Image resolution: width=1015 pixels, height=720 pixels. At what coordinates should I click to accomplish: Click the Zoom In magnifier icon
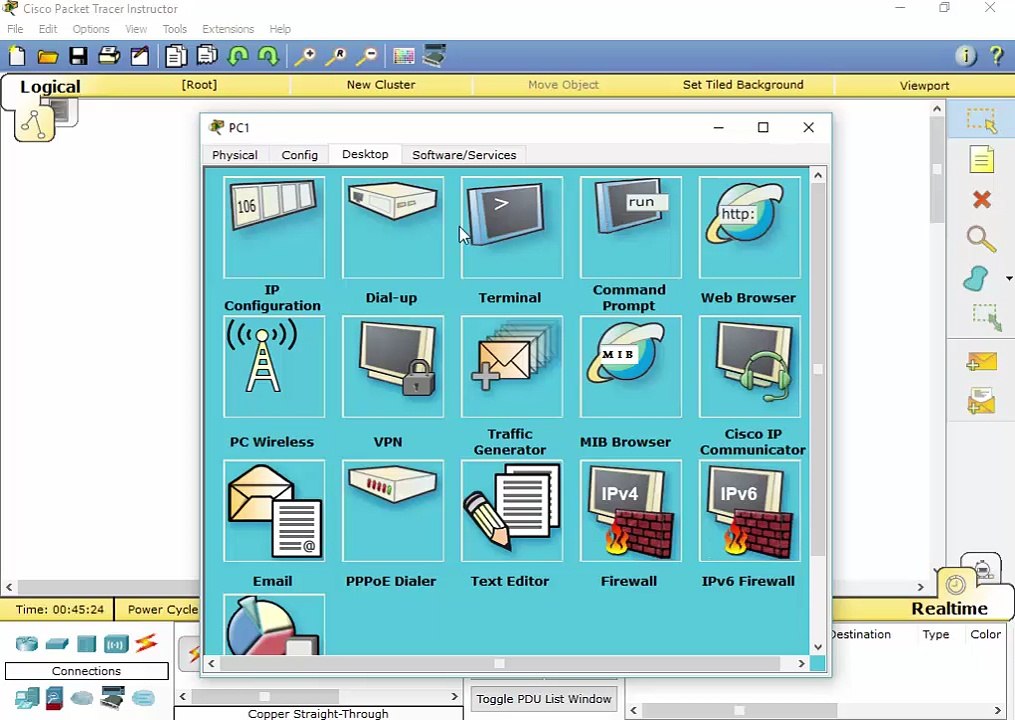[305, 56]
